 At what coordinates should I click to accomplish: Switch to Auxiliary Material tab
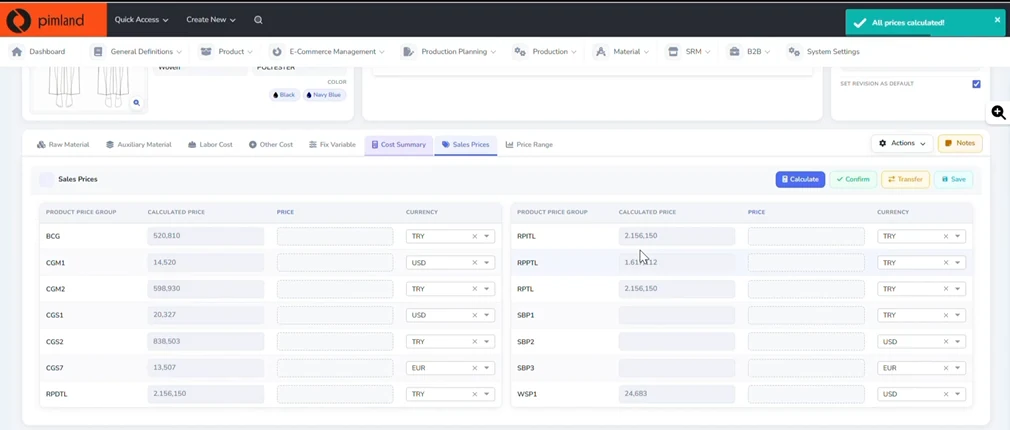pos(138,145)
